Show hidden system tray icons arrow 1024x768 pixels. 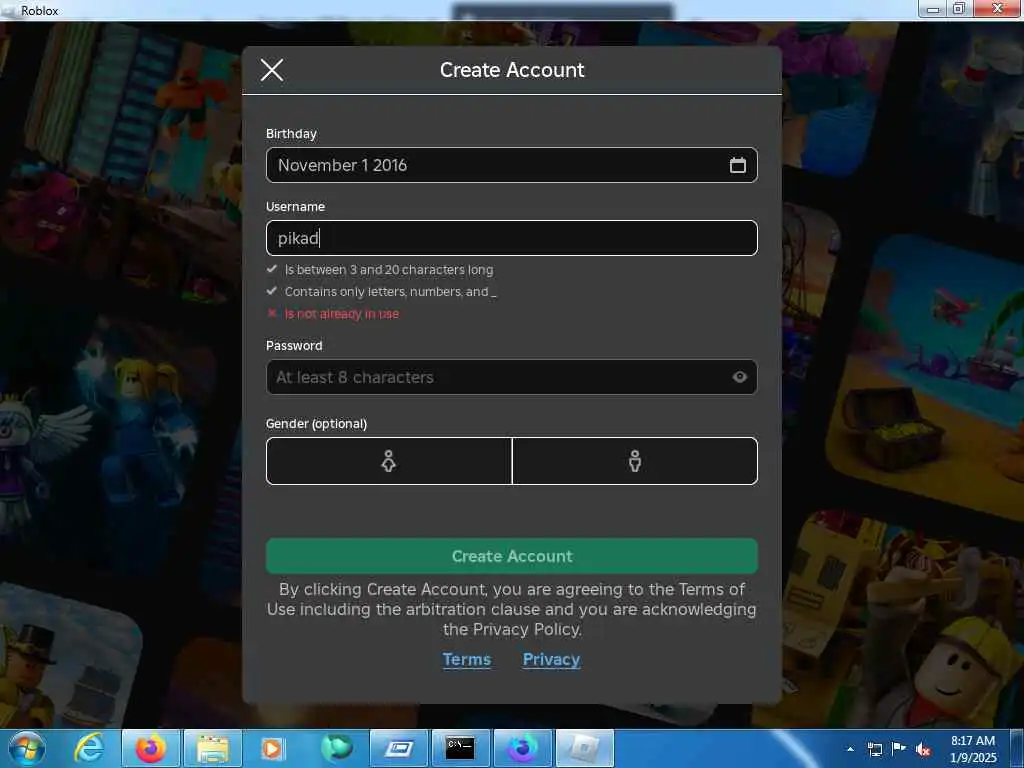click(850, 749)
